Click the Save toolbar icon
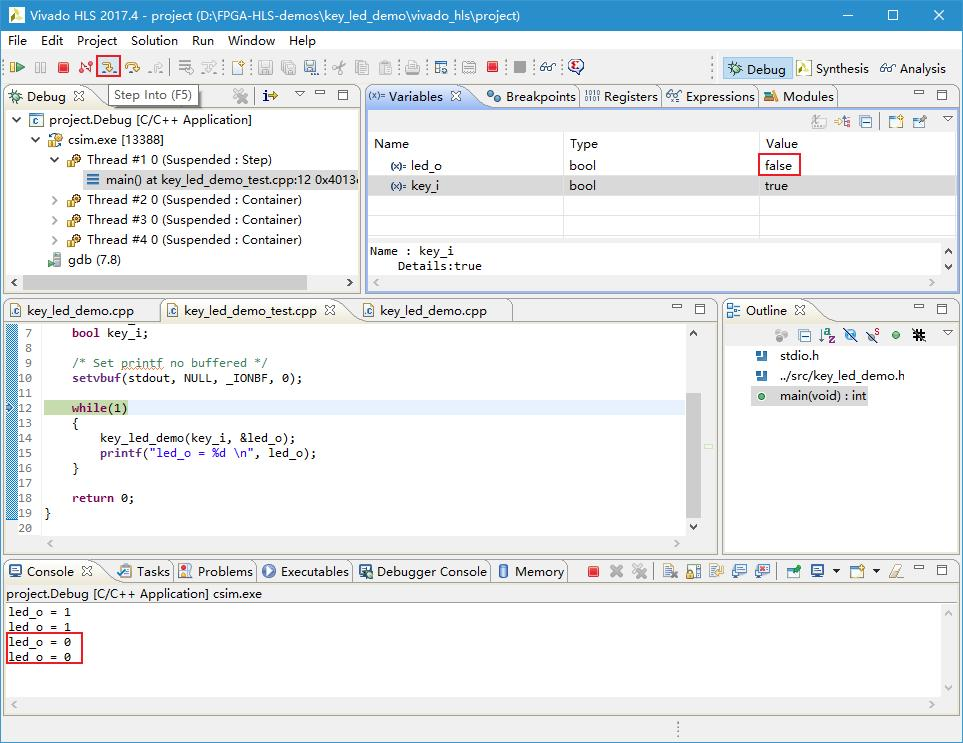Screen dimensions: 963x743 tap(265, 67)
